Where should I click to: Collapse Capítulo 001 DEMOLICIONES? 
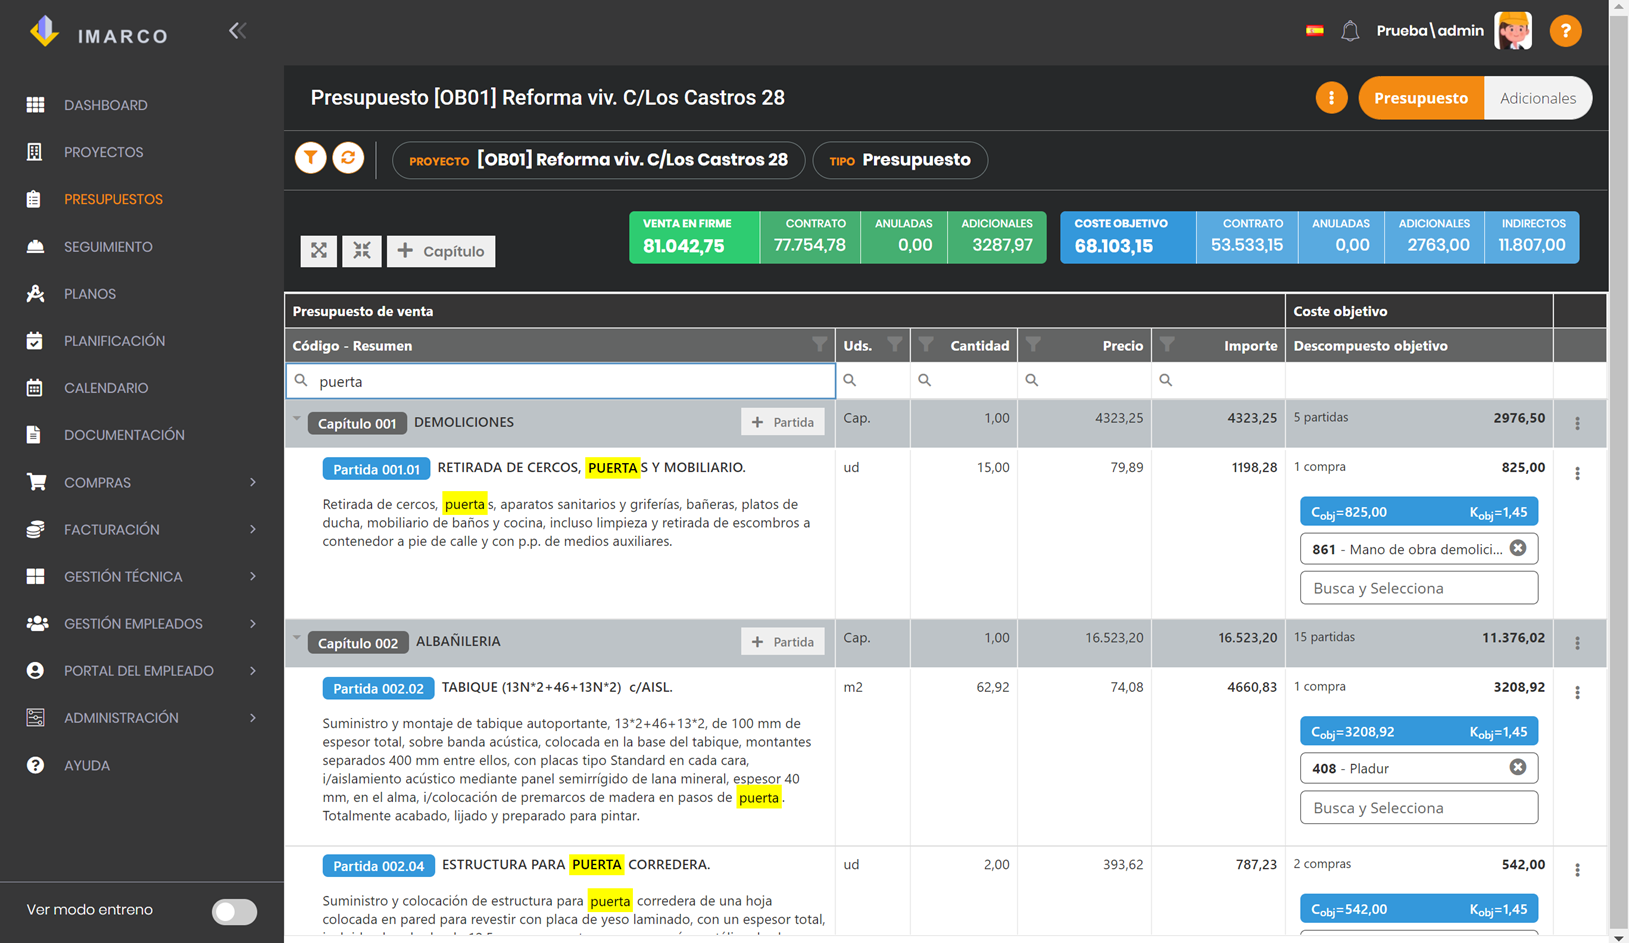297,418
